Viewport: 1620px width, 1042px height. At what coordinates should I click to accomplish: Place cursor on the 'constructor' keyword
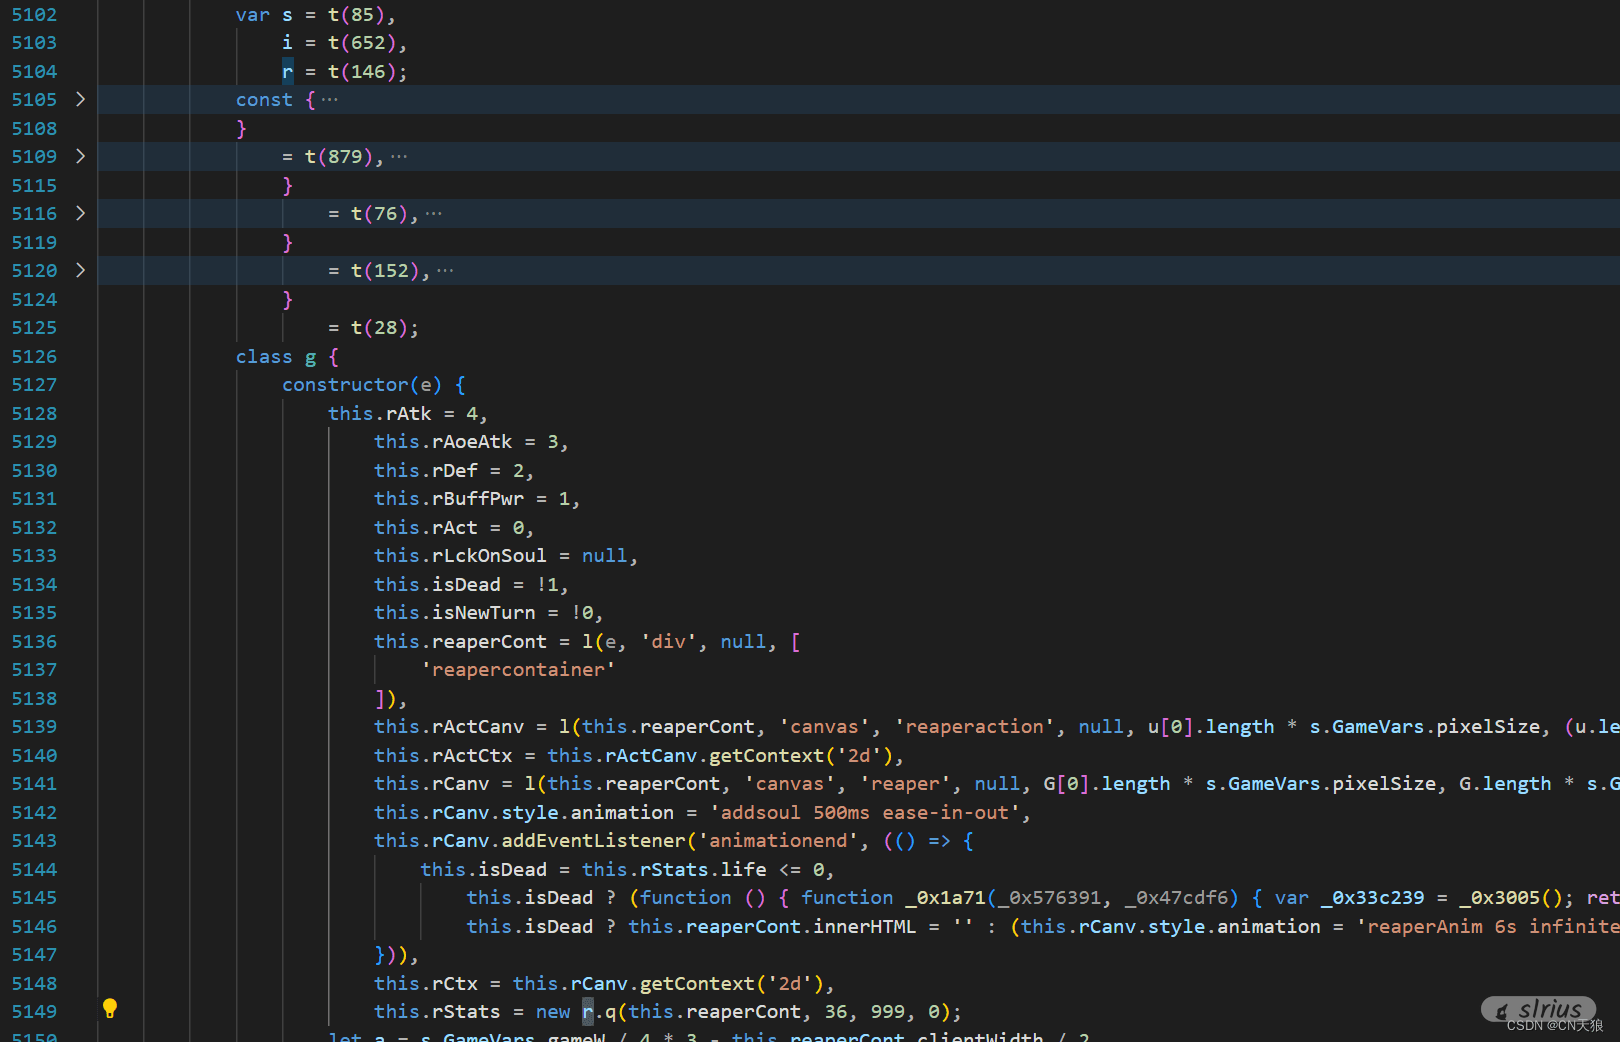(345, 385)
